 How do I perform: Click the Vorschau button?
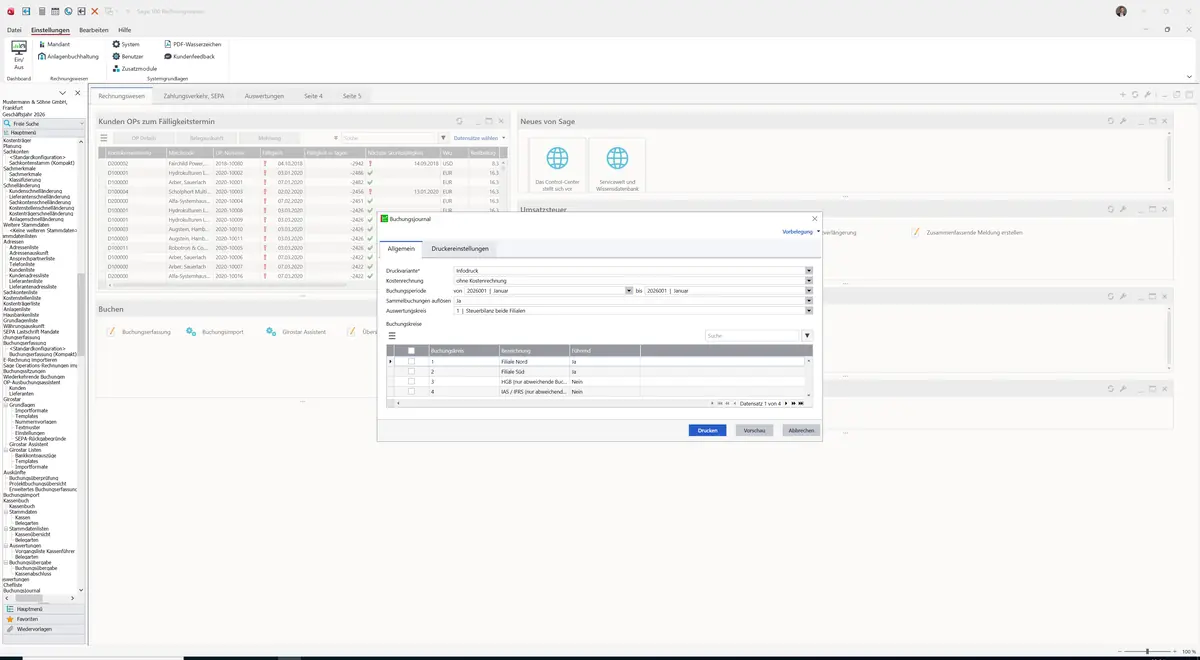click(x=755, y=430)
